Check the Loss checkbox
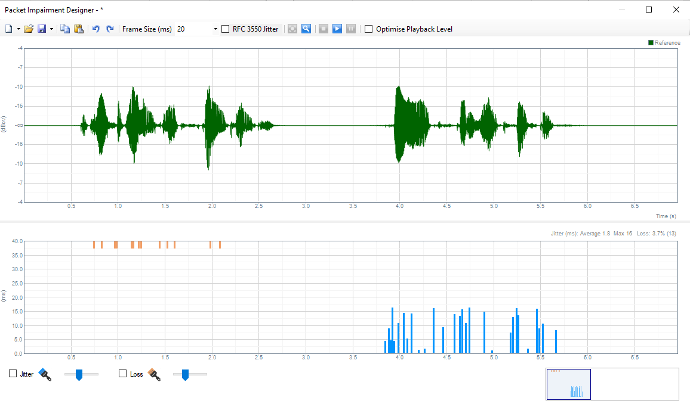 point(123,374)
